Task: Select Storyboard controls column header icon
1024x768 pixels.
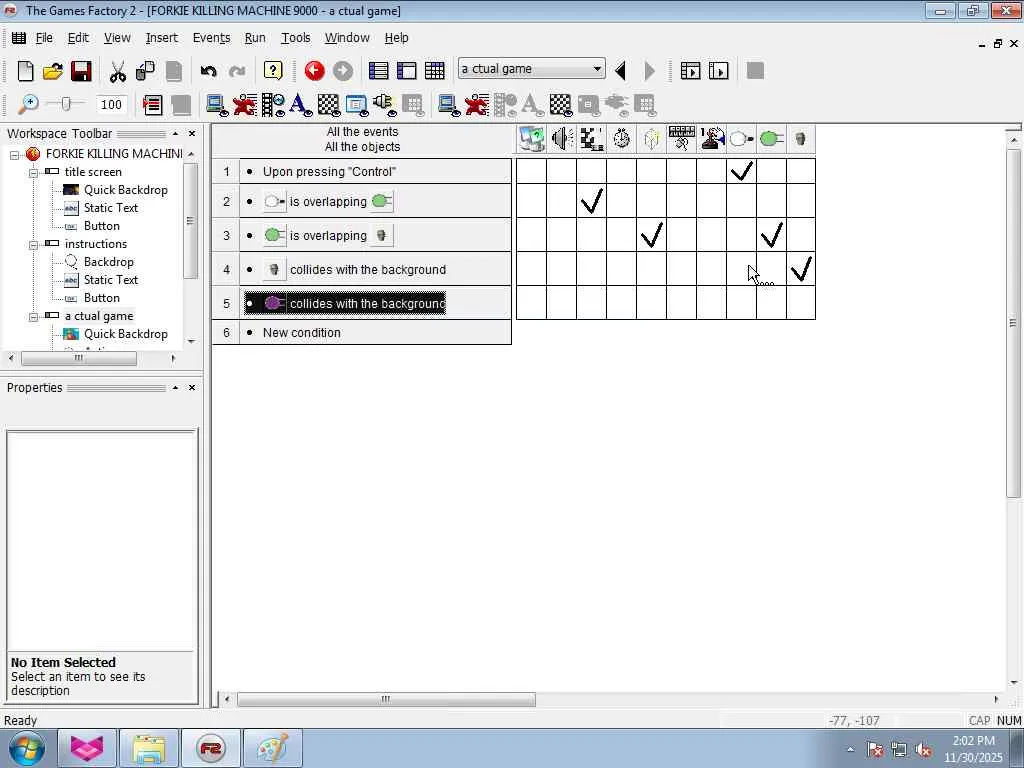Action: tap(592, 139)
